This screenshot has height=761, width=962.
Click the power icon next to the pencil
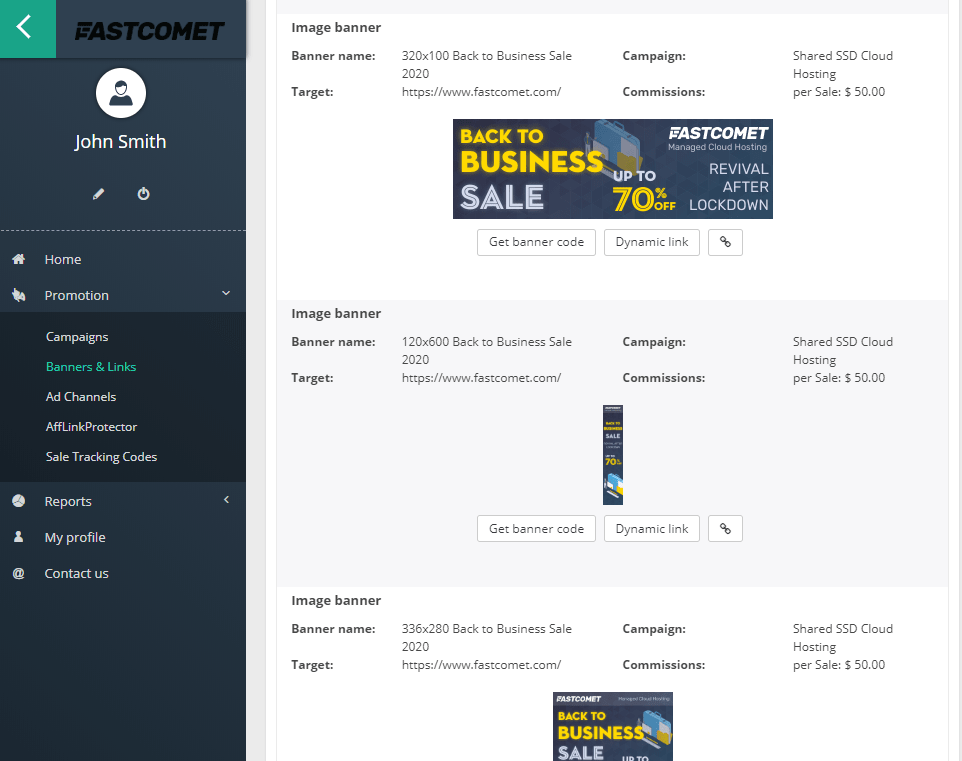coord(143,193)
